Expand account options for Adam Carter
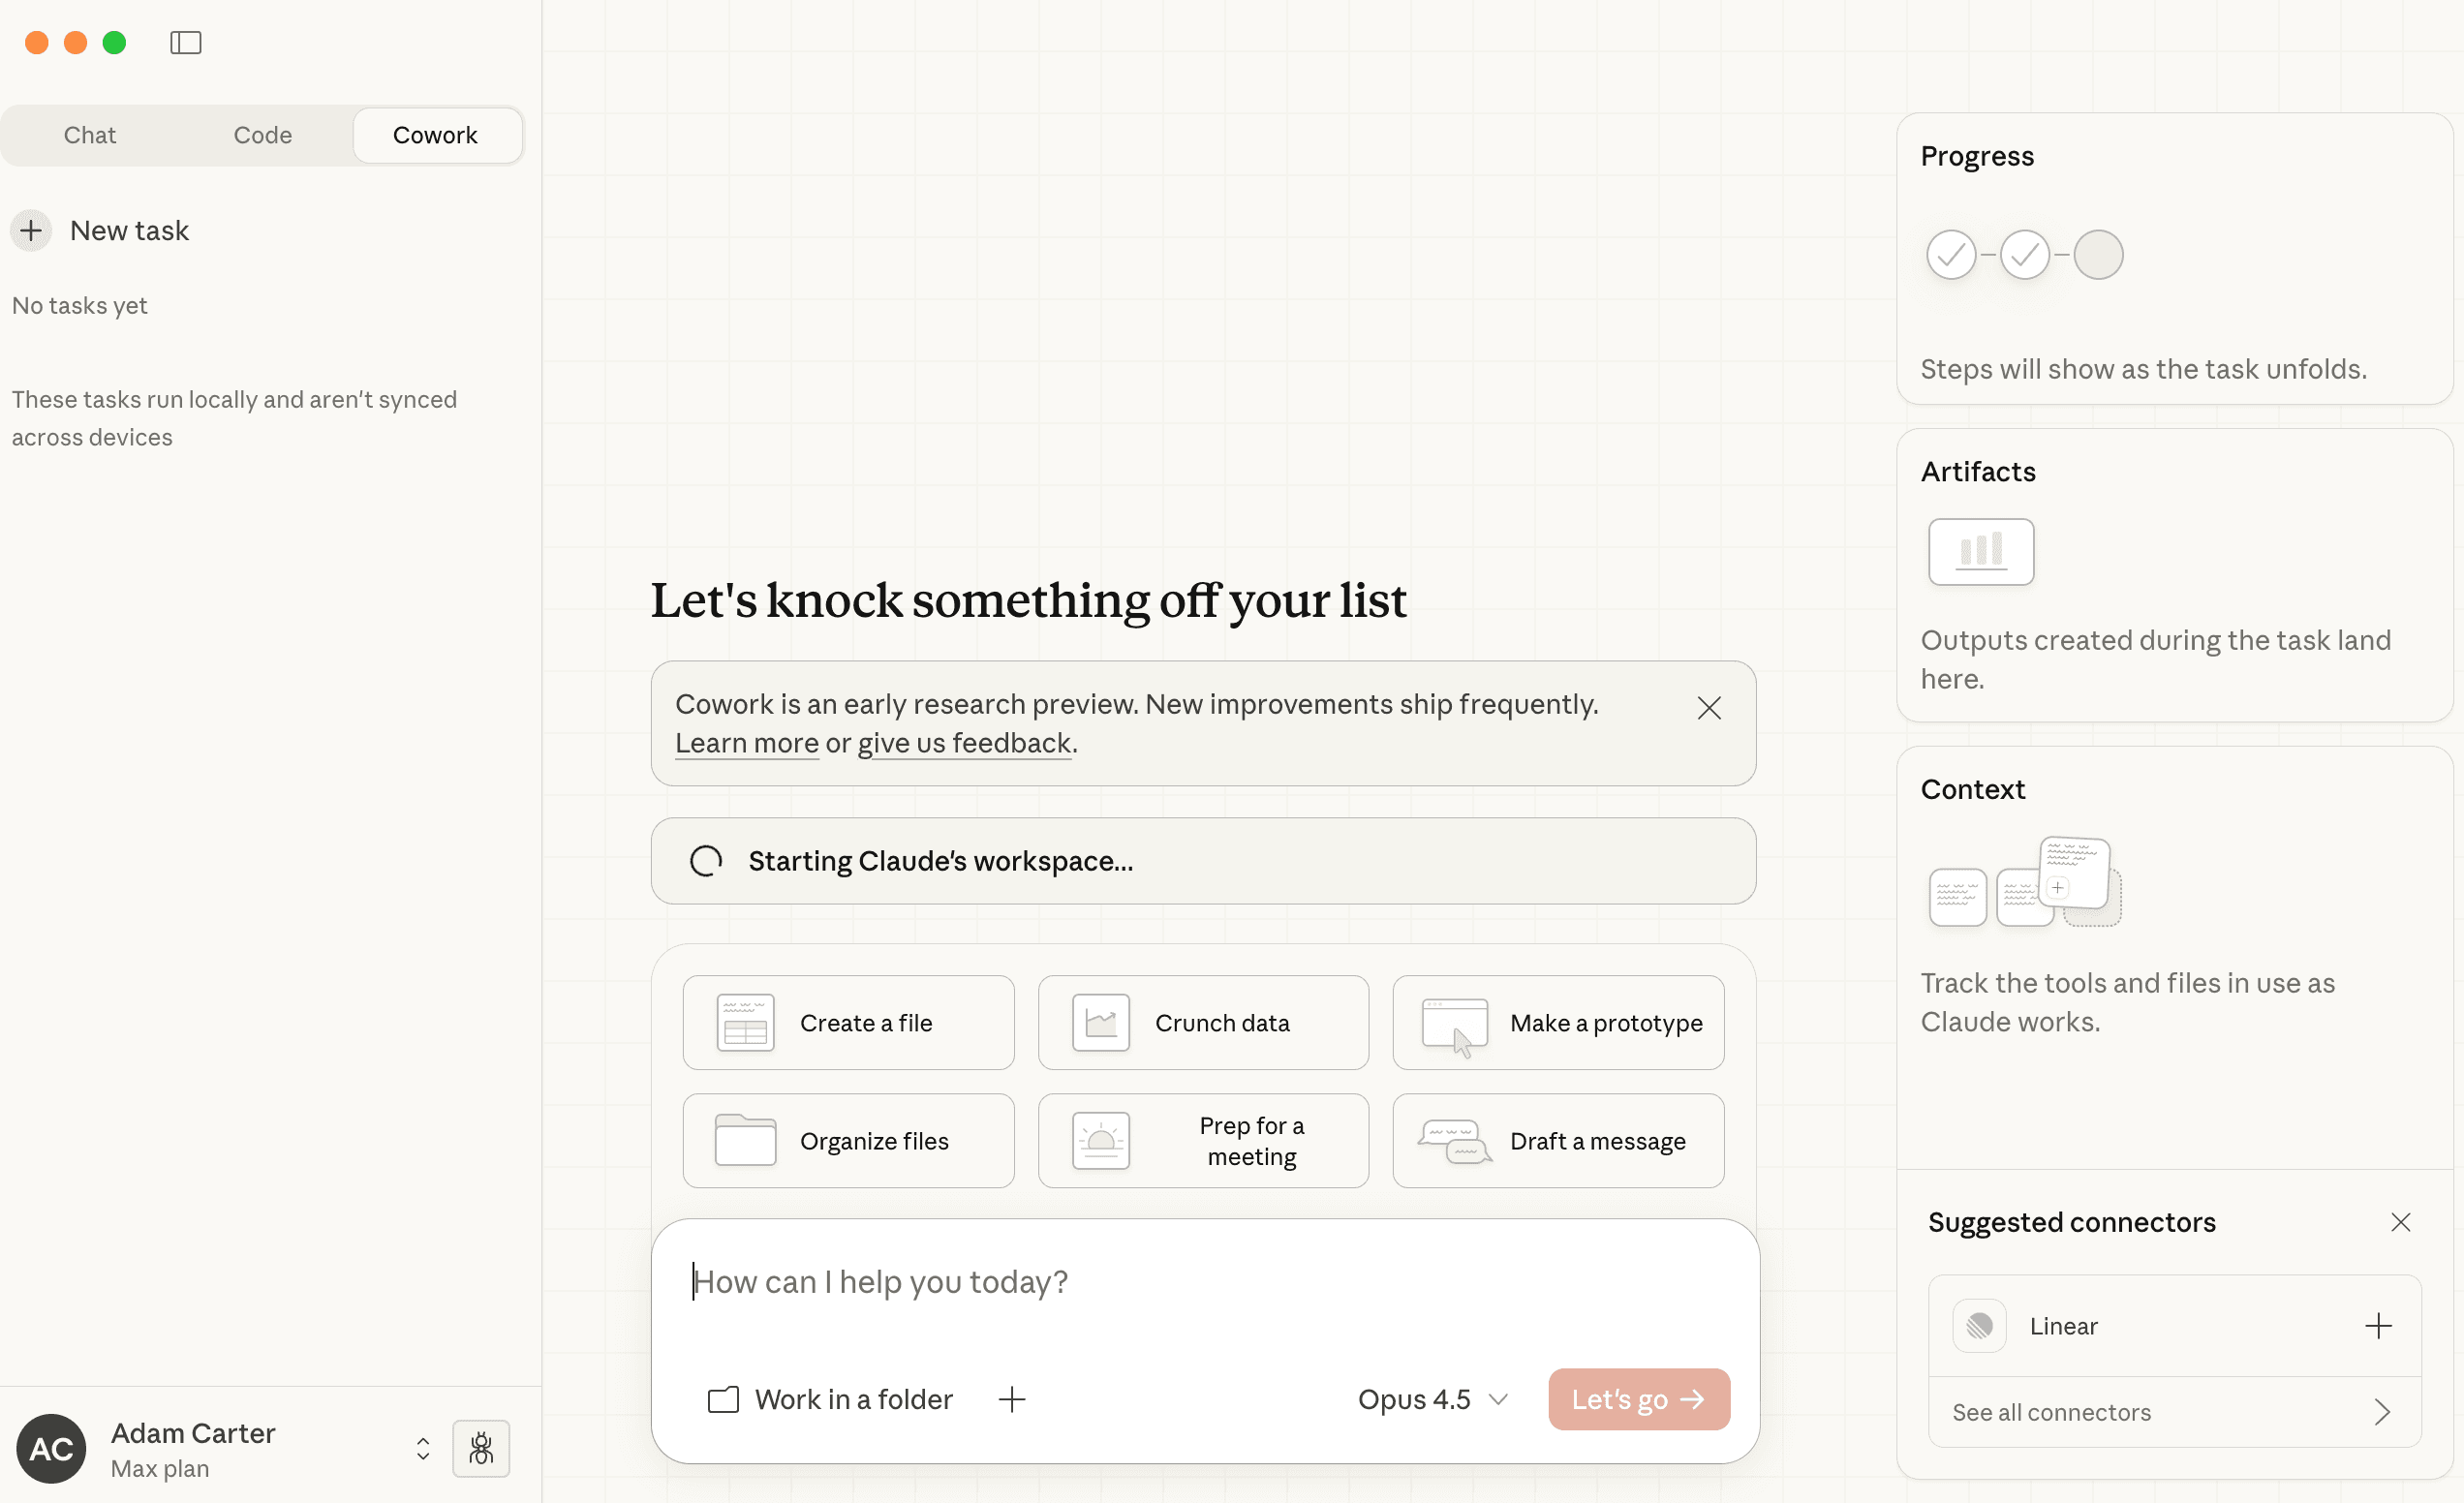 [x=422, y=1448]
